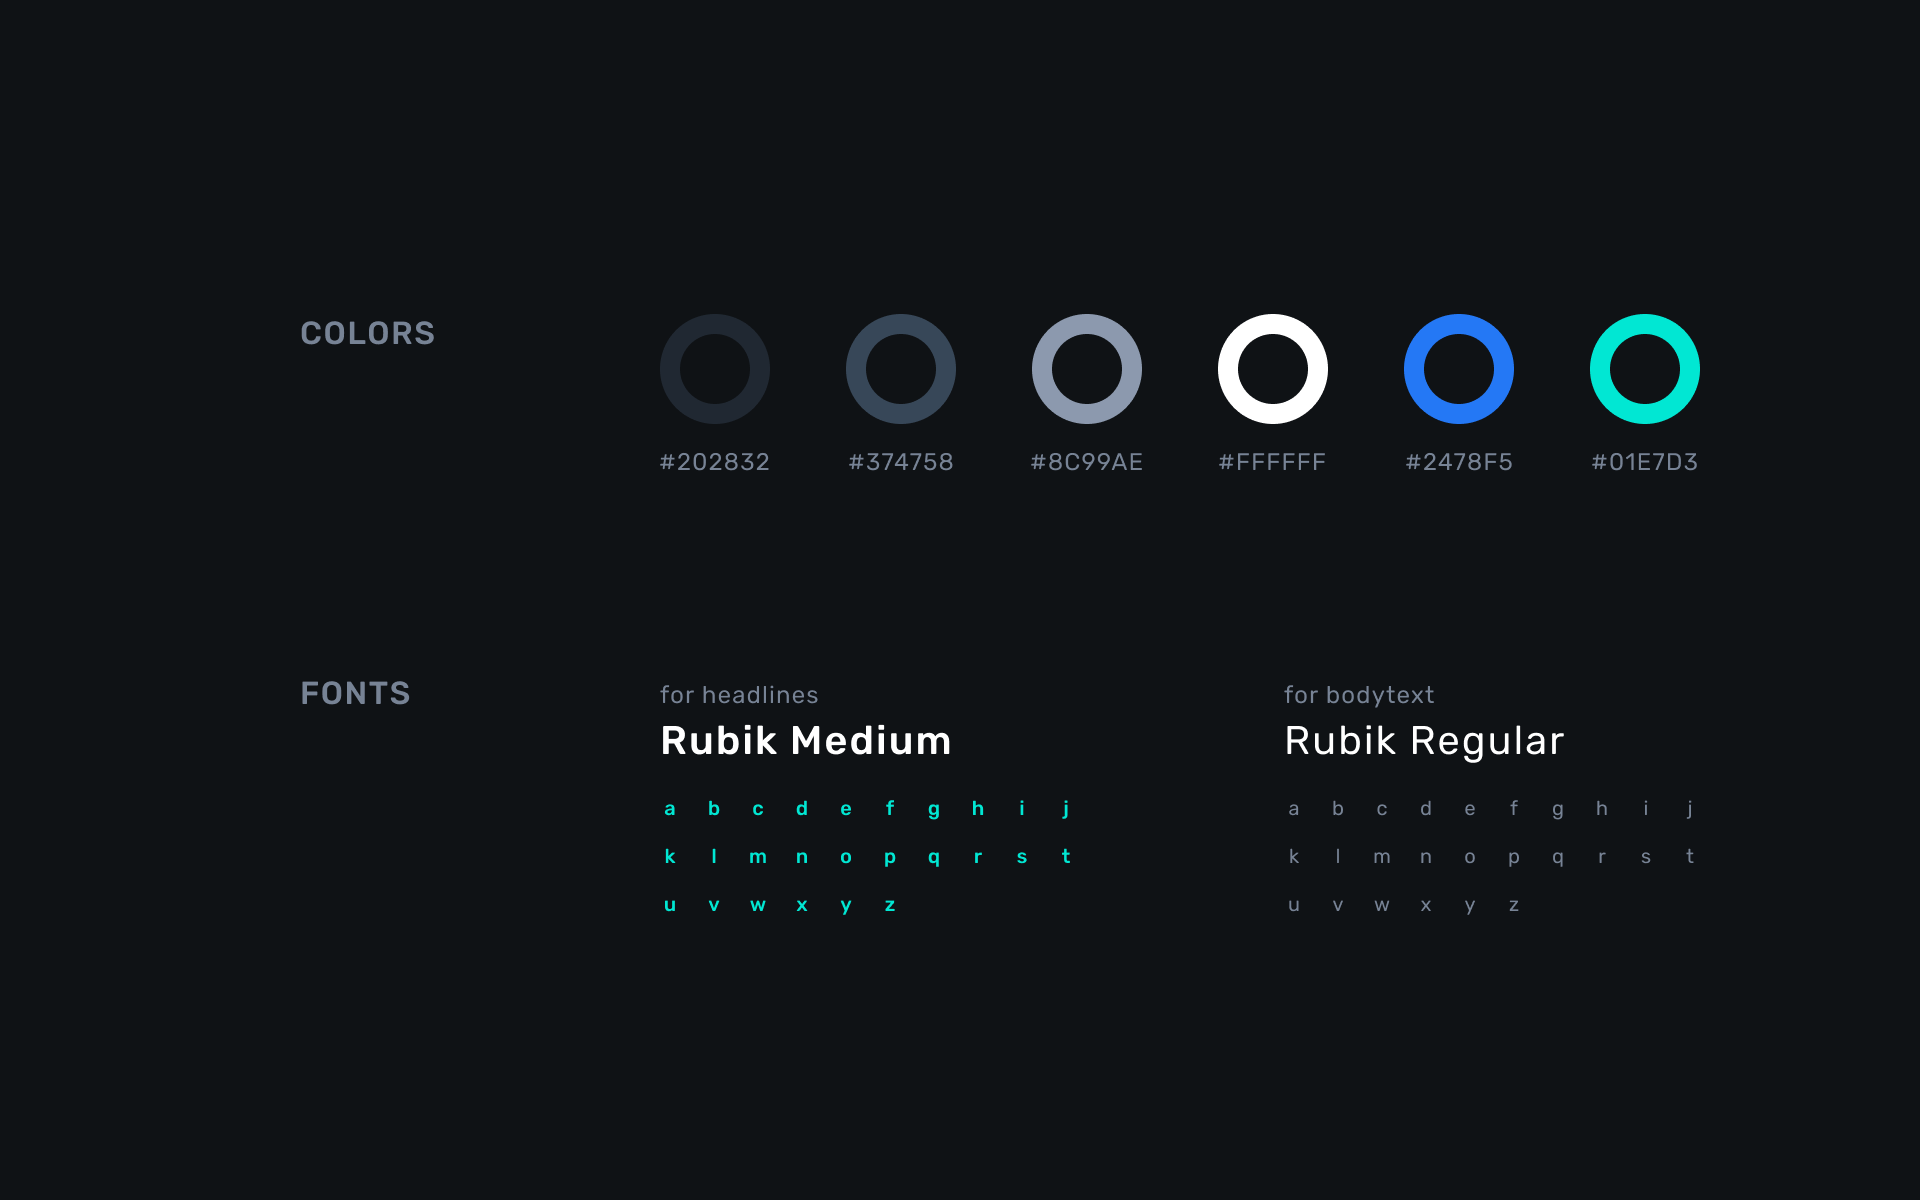Click the FONTS section heading
Image resolution: width=1920 pixels, height=1200 pixels.
(355, 693)
